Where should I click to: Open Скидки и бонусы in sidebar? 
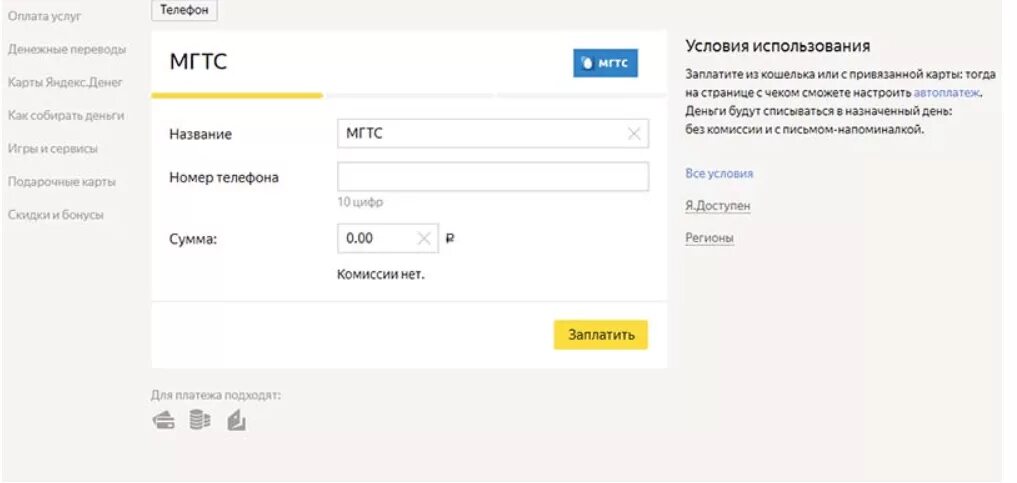click(x=56, y=215)
